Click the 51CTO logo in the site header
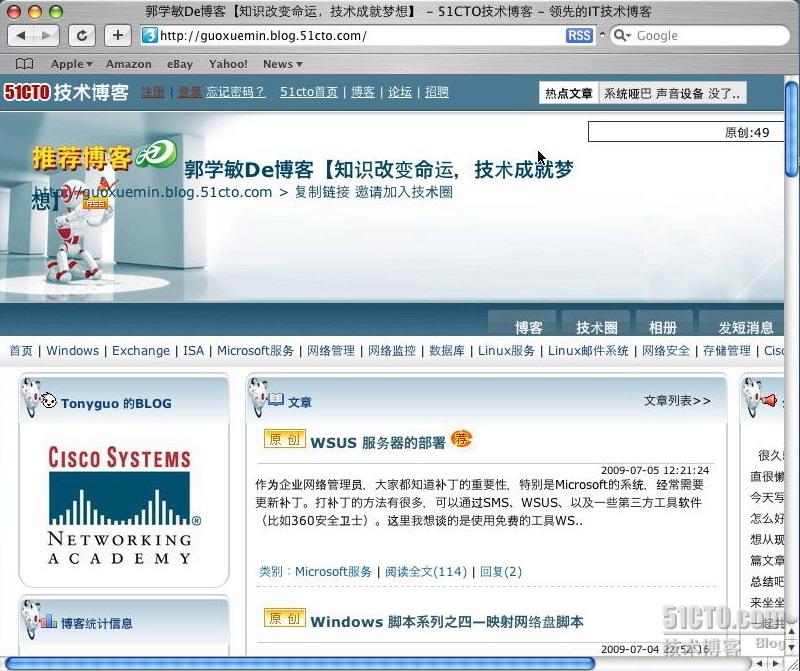 click(66, 92)
